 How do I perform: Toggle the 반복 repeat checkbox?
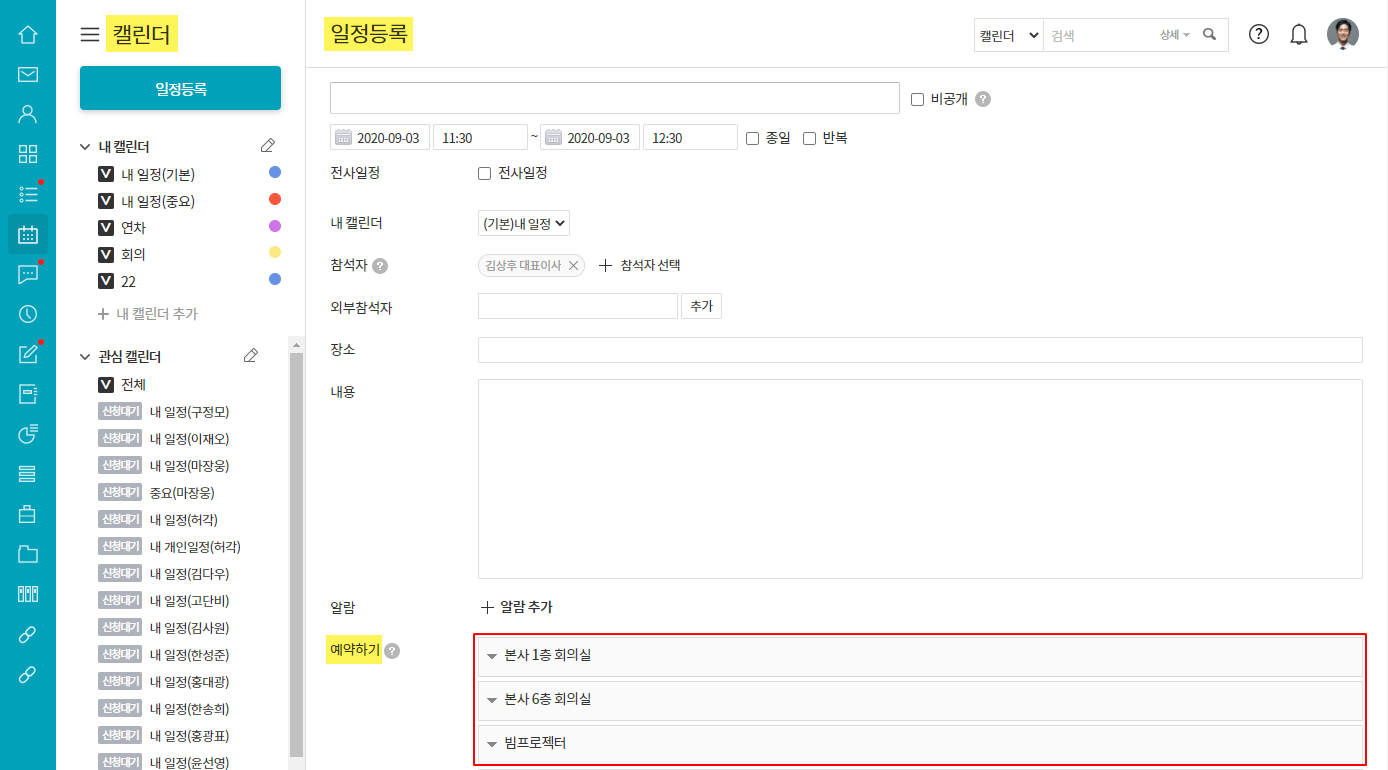[809, 138]
